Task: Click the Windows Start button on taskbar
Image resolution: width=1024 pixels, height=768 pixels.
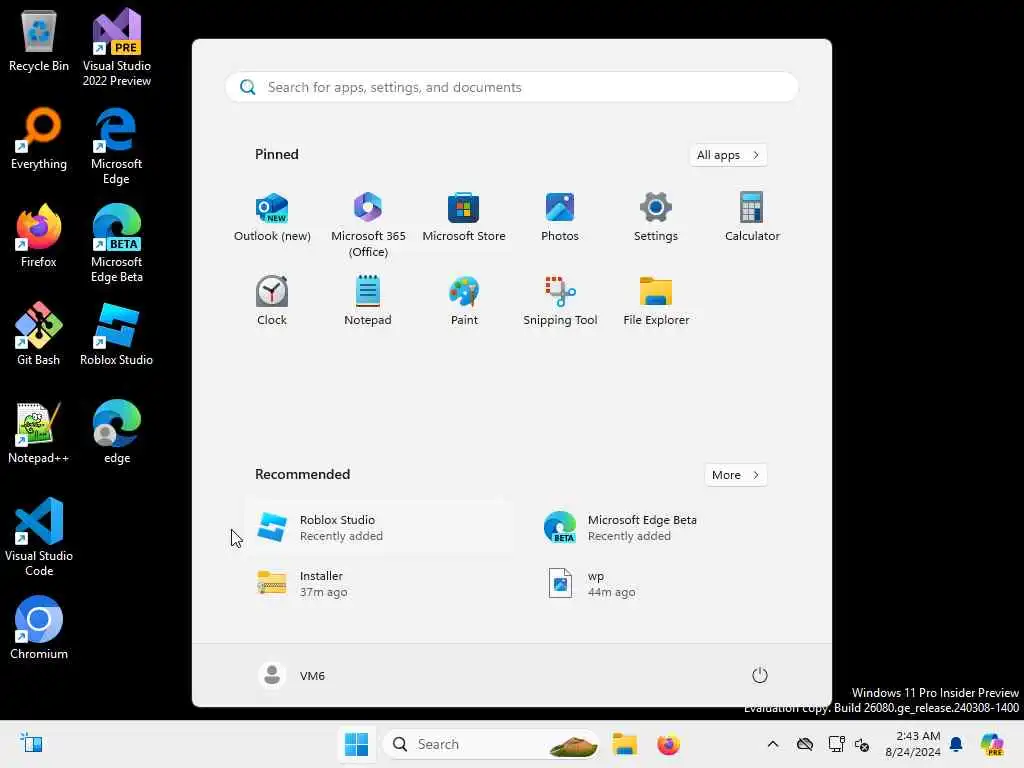Action: pyautogui.click(x=357, y=744)
